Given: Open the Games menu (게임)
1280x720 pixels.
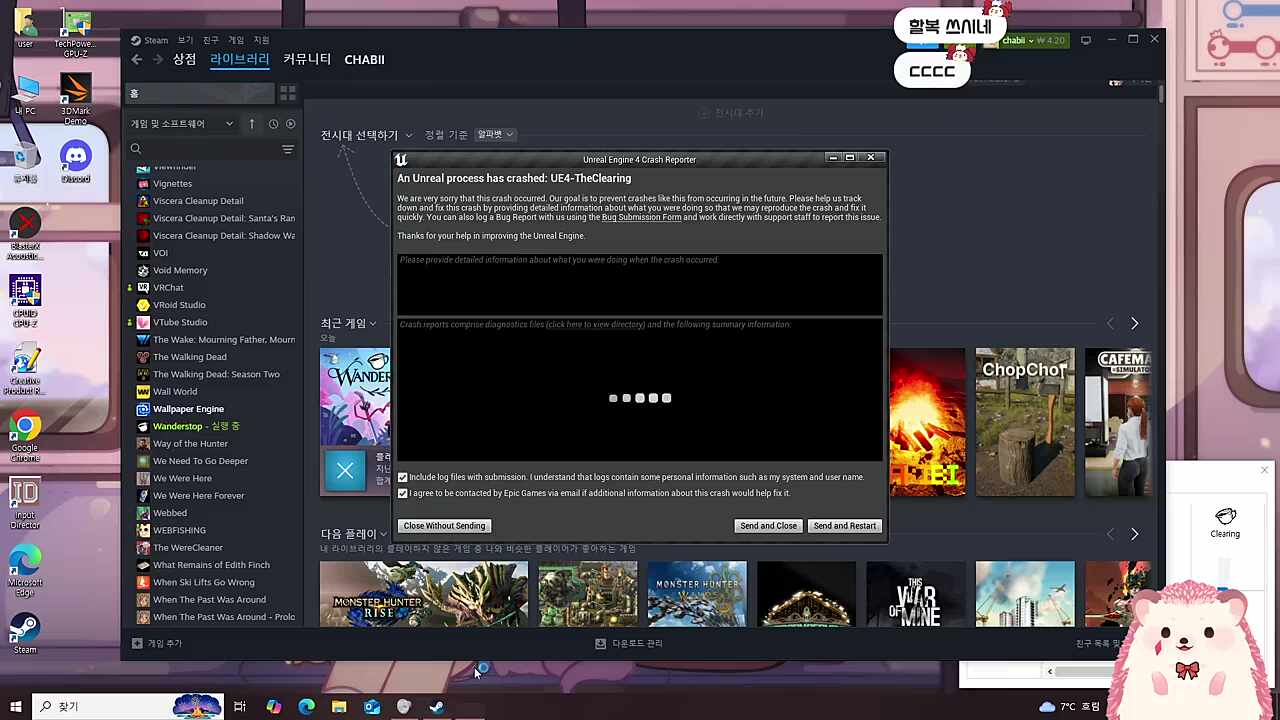Looking at the screenshot, I should coord(236,40).
